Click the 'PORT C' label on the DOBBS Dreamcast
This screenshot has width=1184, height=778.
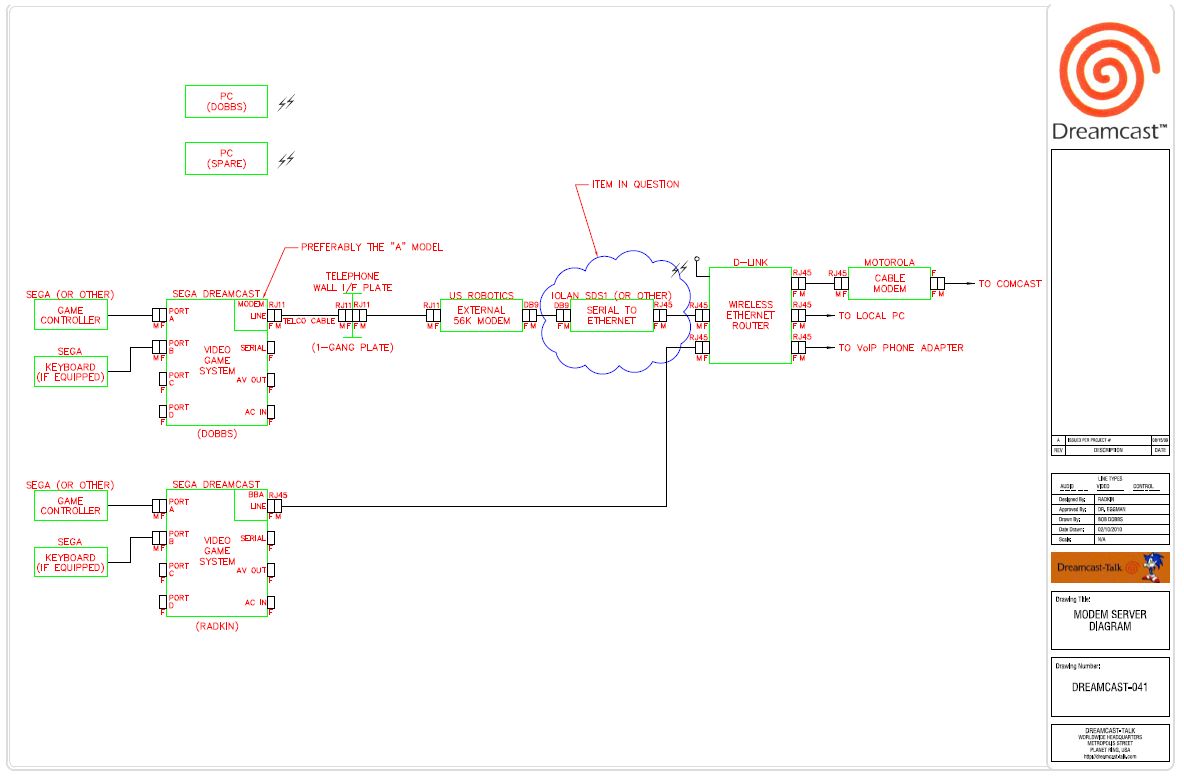[x=178, y=378]
